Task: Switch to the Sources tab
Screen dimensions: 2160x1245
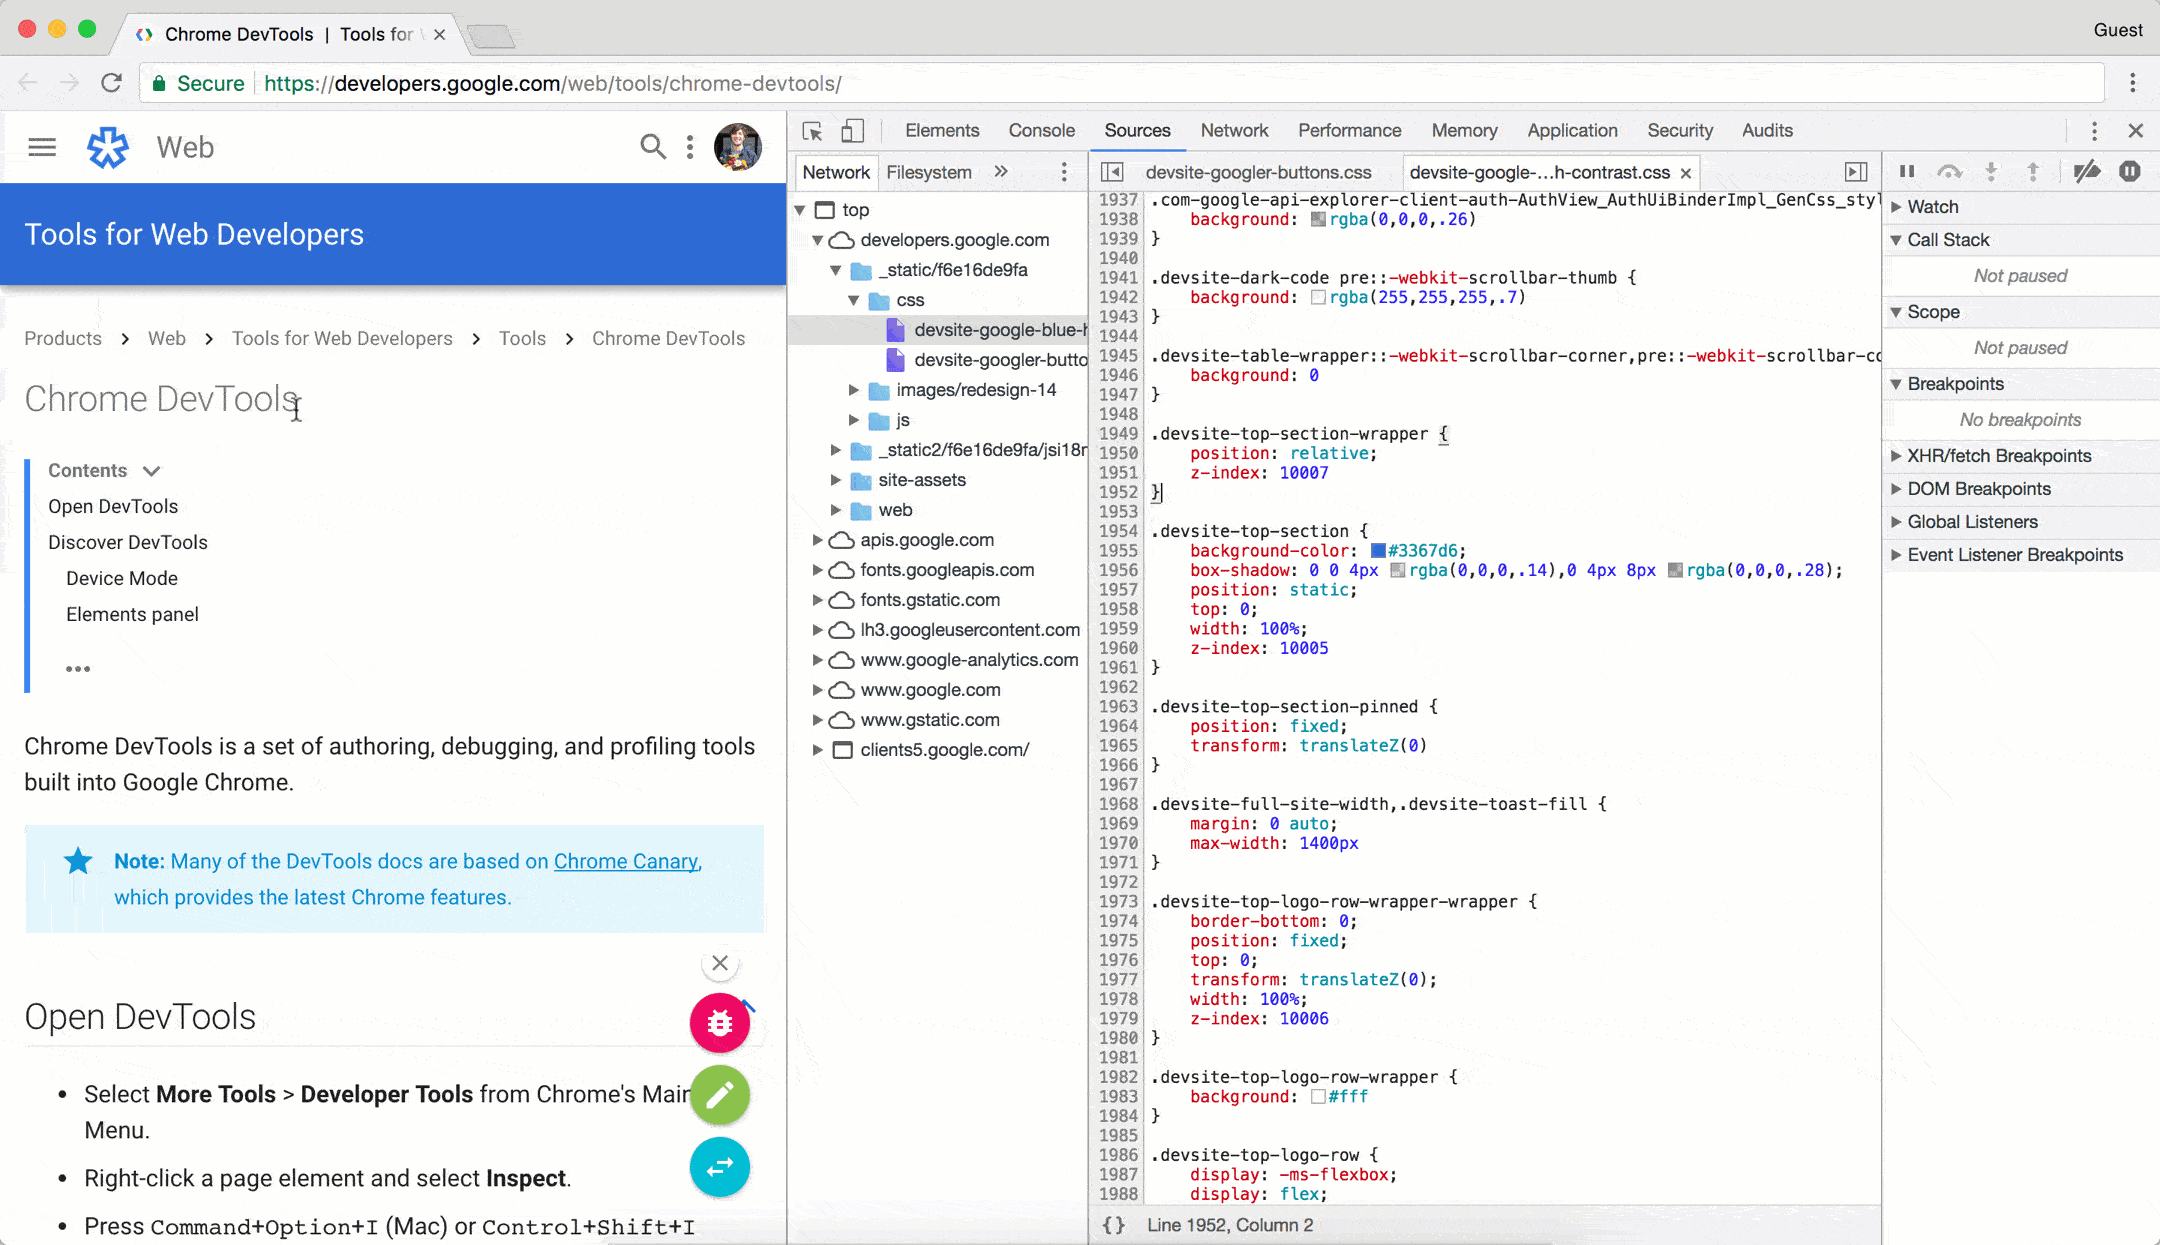Action: point(1136,131)
